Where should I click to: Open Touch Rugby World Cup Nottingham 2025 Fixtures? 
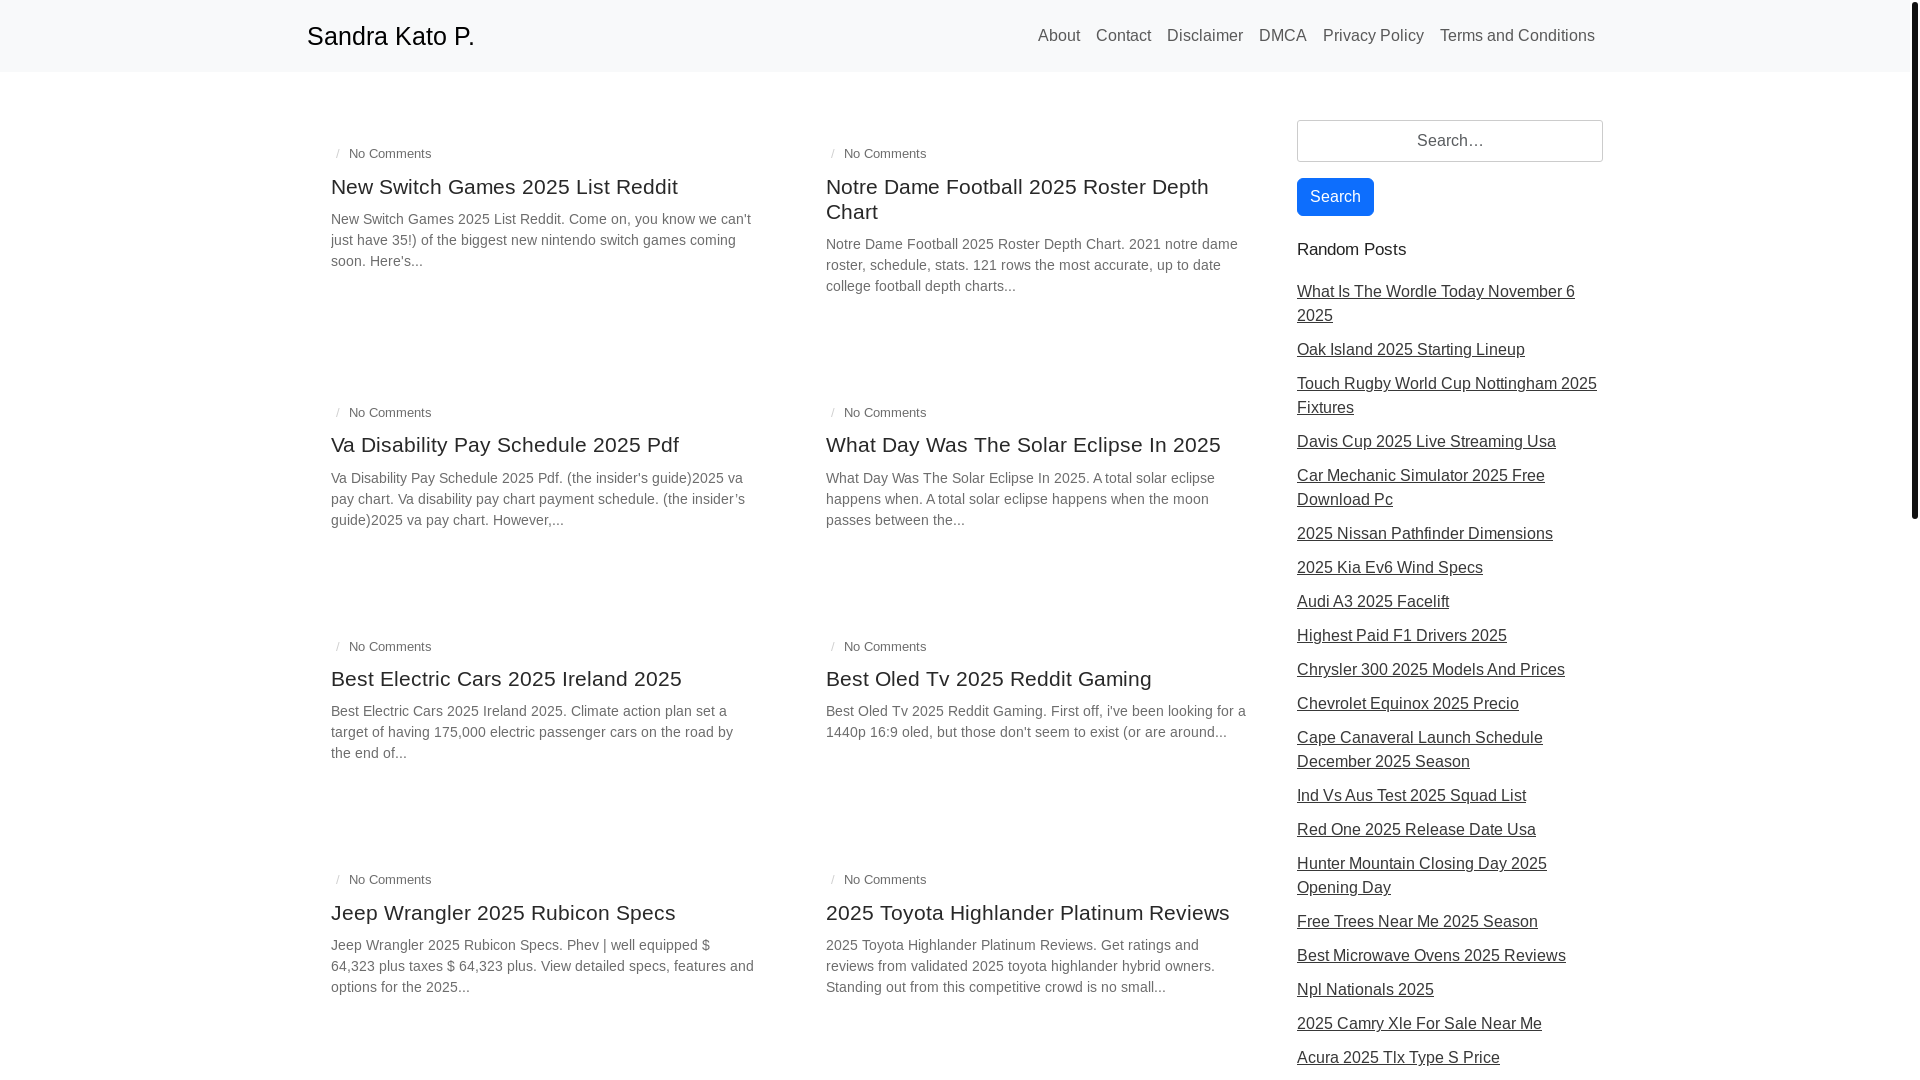(1446, 396)
